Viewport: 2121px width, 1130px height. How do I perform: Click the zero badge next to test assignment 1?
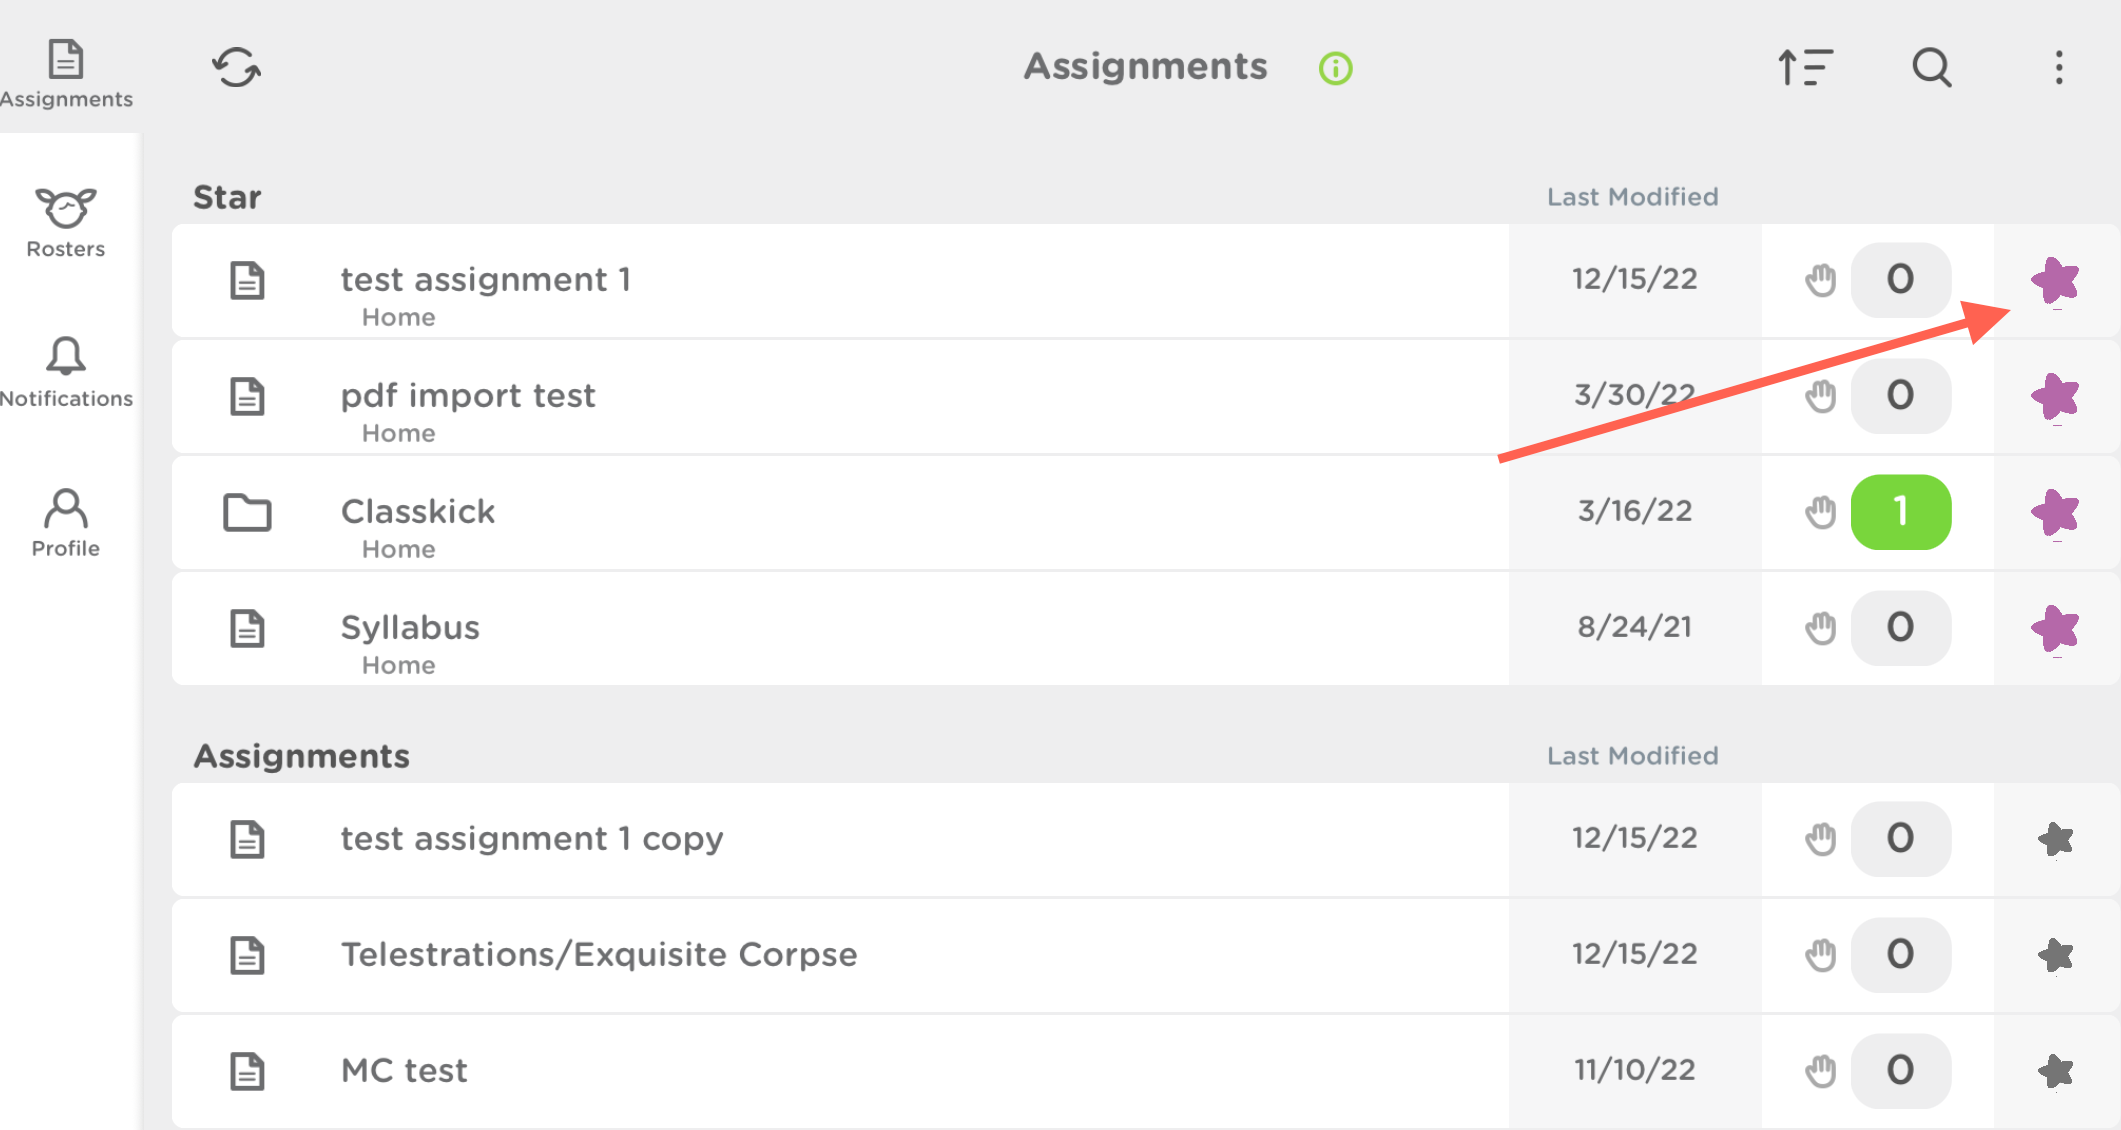pyautogui.click(x=1900, y=281)
